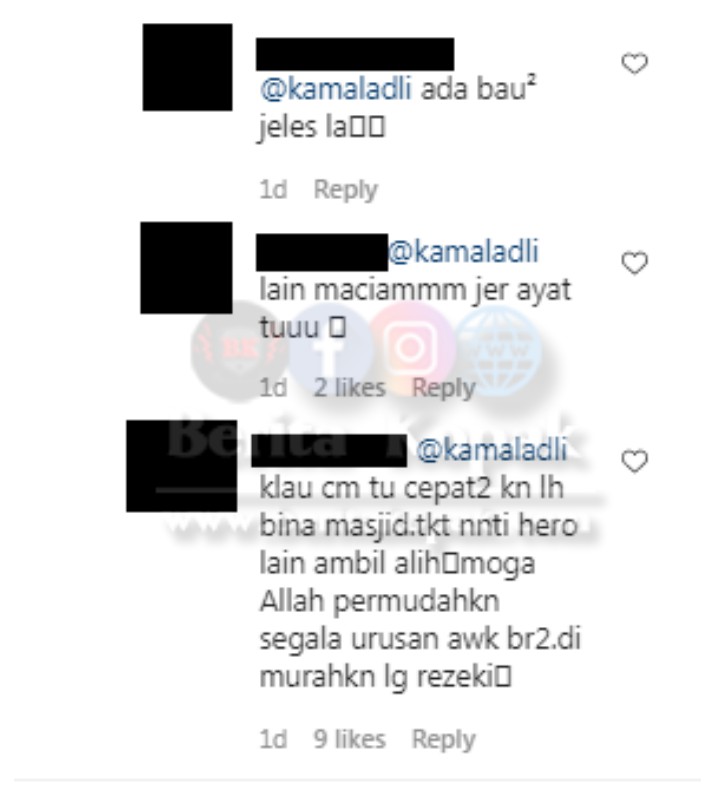This screenshot has width=715, height=800.
Task: Click the 1d timestamp on third comment
Action: (274, 739)
